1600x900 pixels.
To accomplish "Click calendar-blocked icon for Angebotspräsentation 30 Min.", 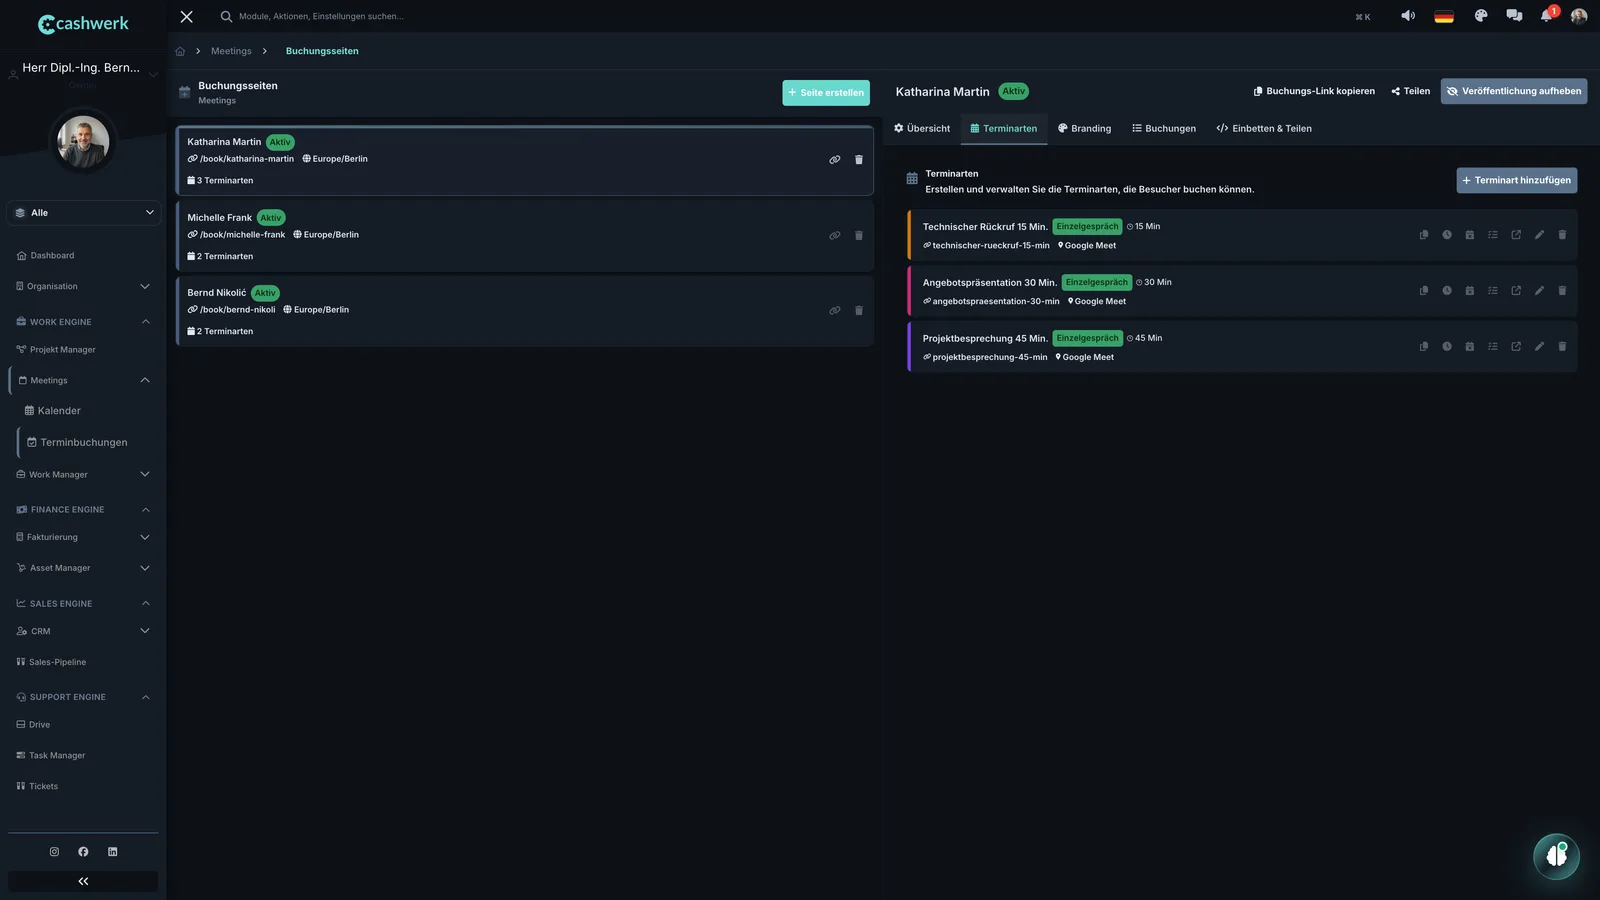I will pyautogui.click(x=1470, y=291).
